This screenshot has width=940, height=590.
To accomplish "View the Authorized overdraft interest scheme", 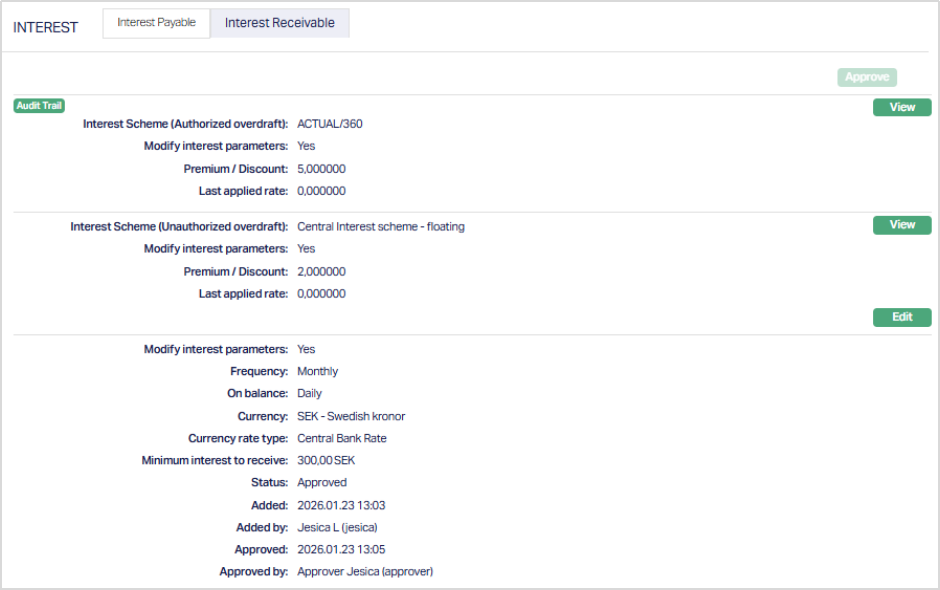I will pos(901,107).
